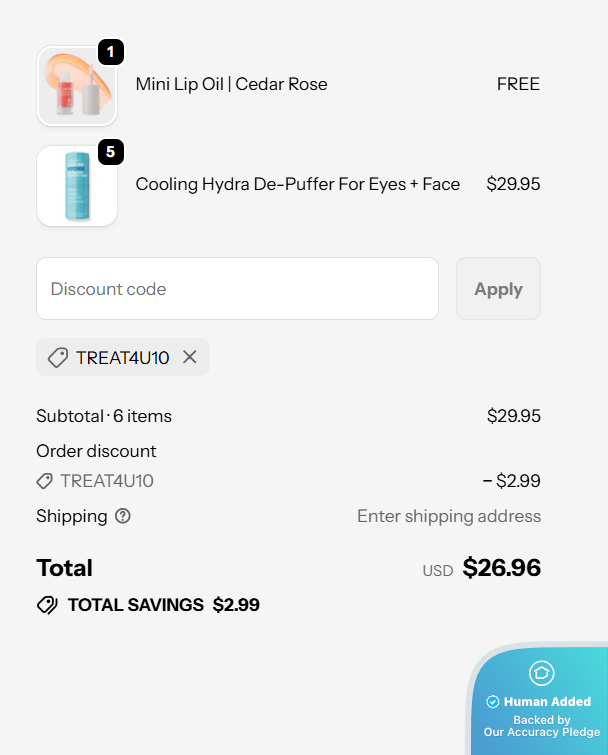Click the quantity 5 badge on De-Puffer
The width and height of the screenshot is (608, 755).
[x=110, y=153]
